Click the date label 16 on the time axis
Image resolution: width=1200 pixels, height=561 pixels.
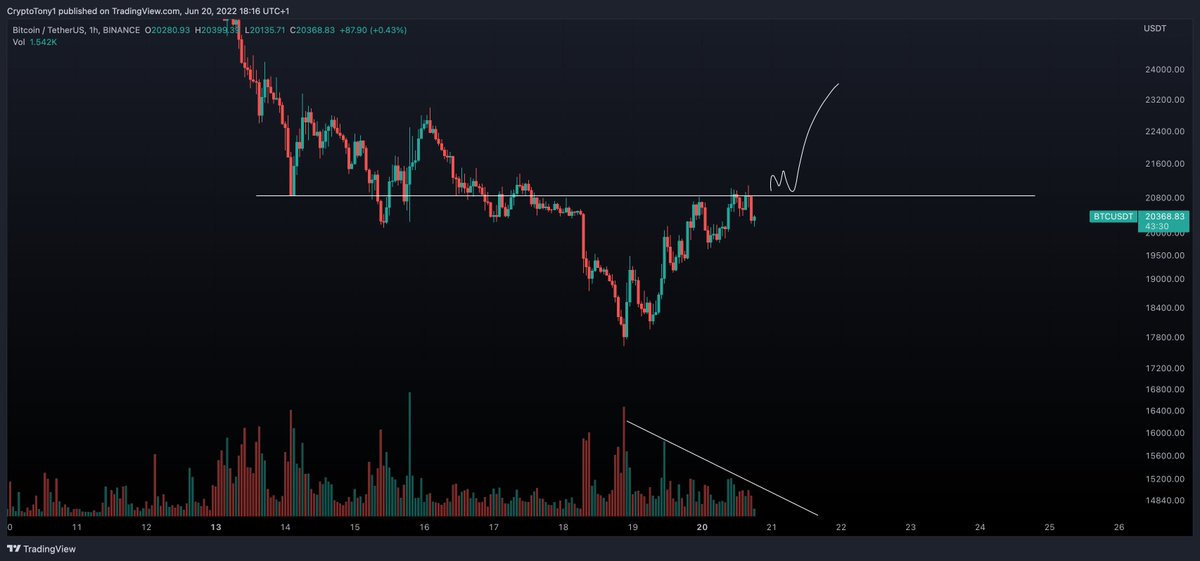[424, 527]
